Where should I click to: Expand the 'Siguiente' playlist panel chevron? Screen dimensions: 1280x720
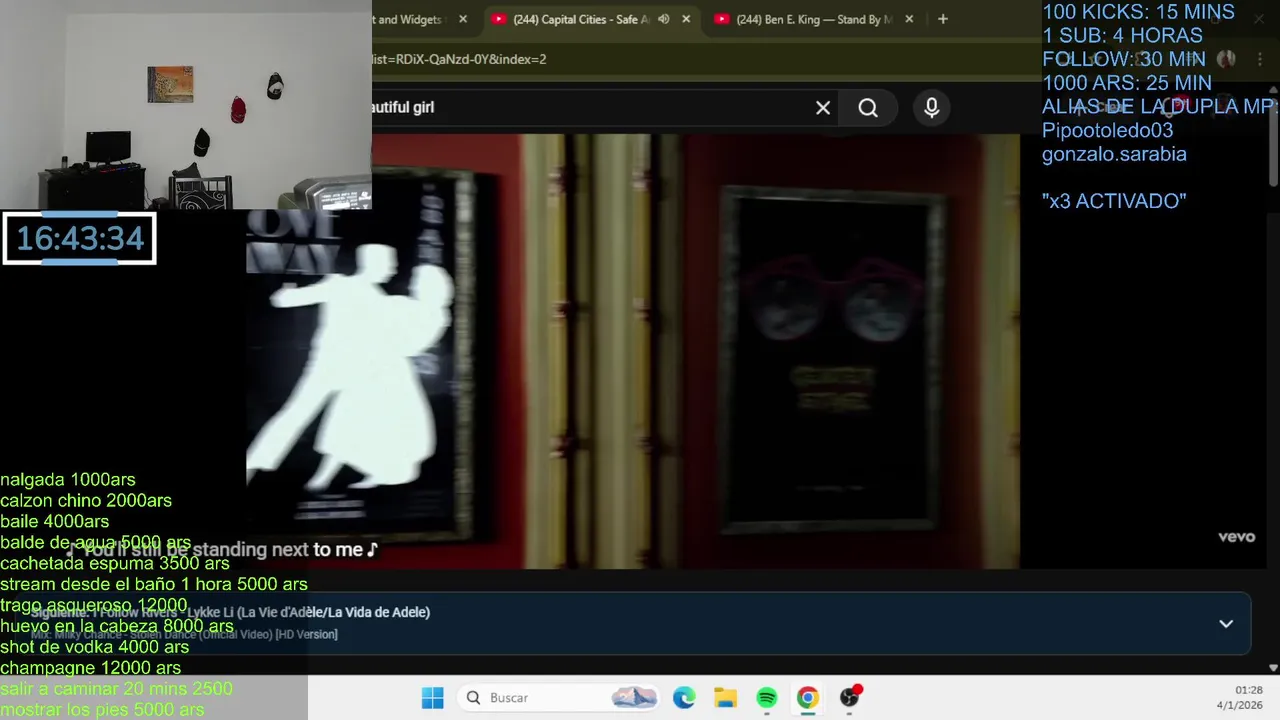click(1226, 624)
